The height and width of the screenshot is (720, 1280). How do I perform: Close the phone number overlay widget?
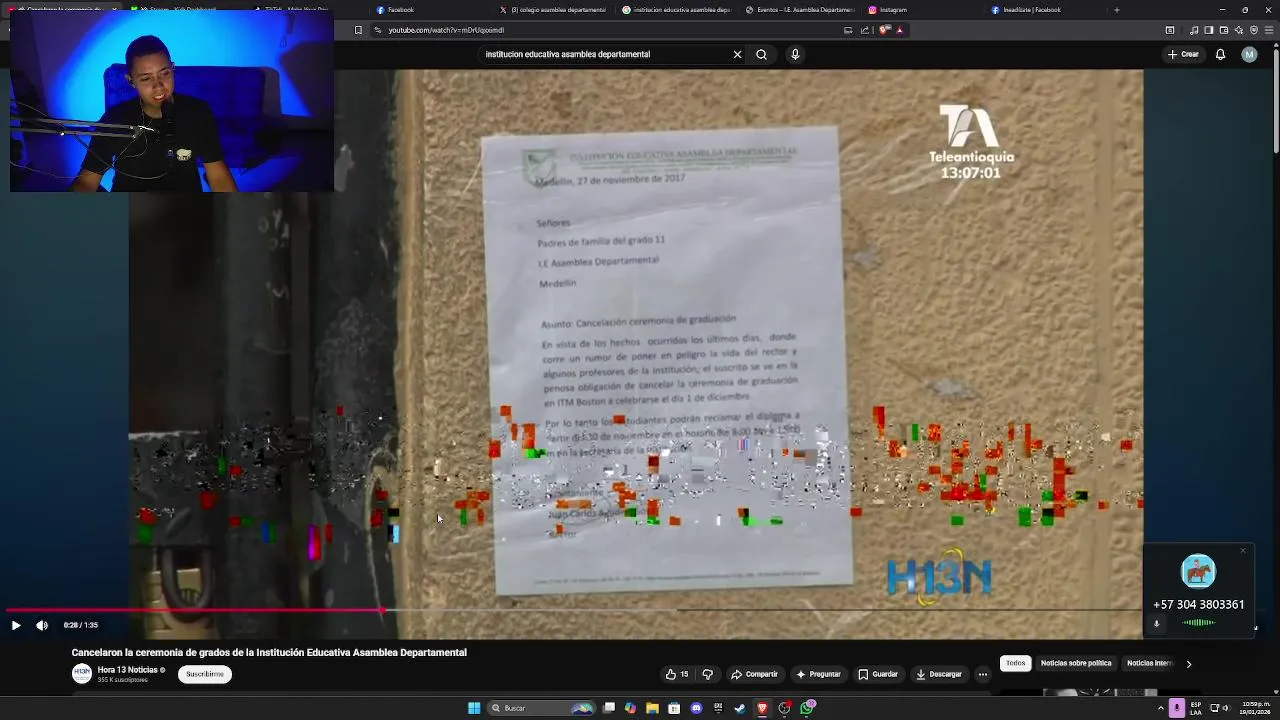(1243, 551)
